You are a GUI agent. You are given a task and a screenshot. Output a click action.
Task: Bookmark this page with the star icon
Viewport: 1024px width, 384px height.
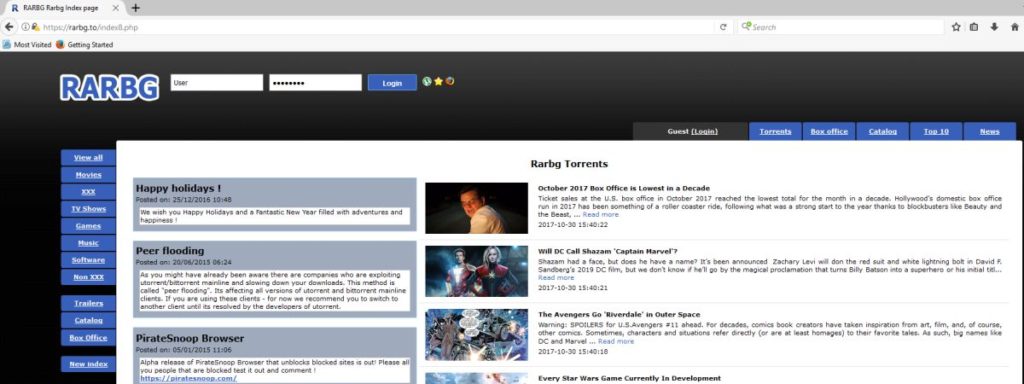pyautogui.click(x=956, y=27)
